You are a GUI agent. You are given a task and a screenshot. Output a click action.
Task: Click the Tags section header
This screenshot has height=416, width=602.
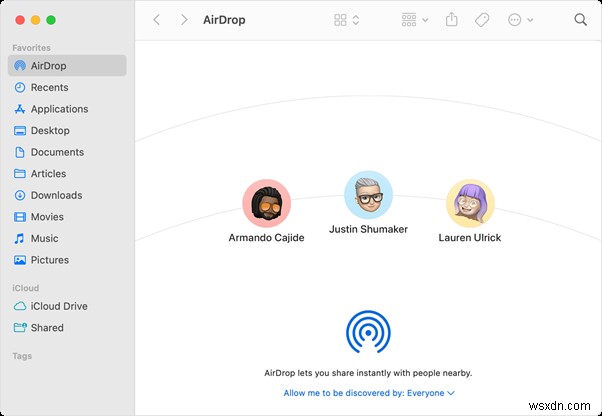(x=22, y=356)
